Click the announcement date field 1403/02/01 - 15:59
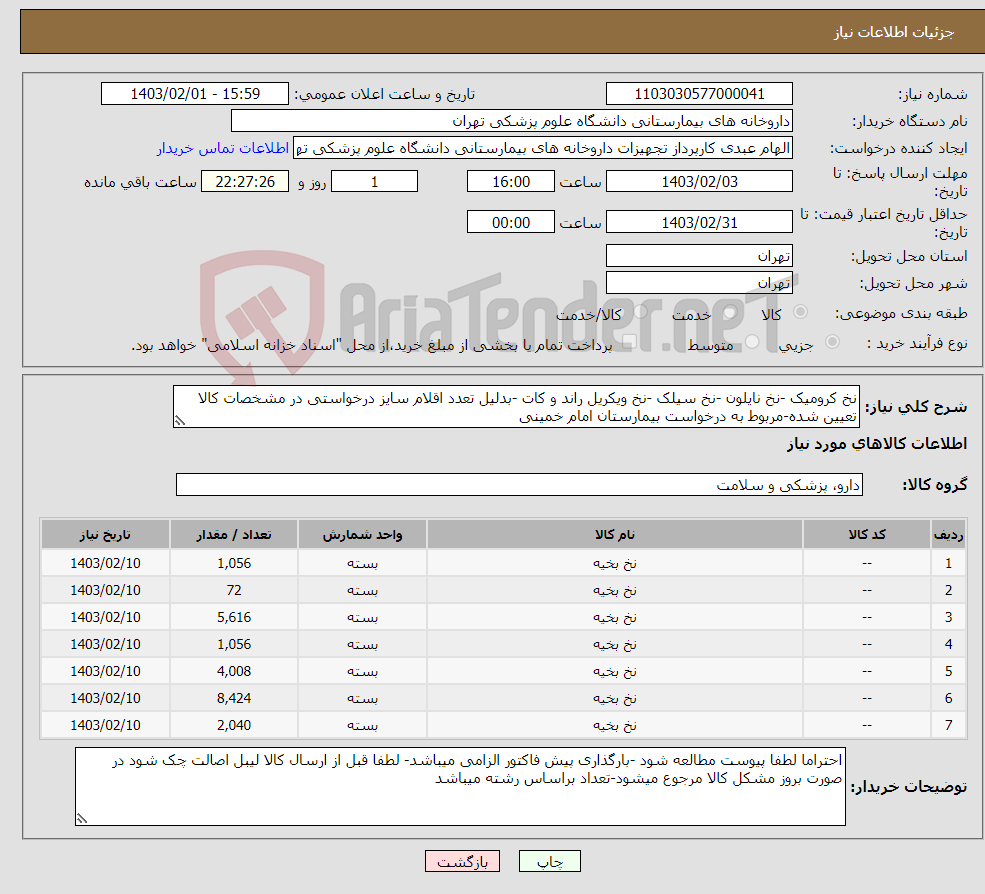The image size is (985, 894). point(195,94)
